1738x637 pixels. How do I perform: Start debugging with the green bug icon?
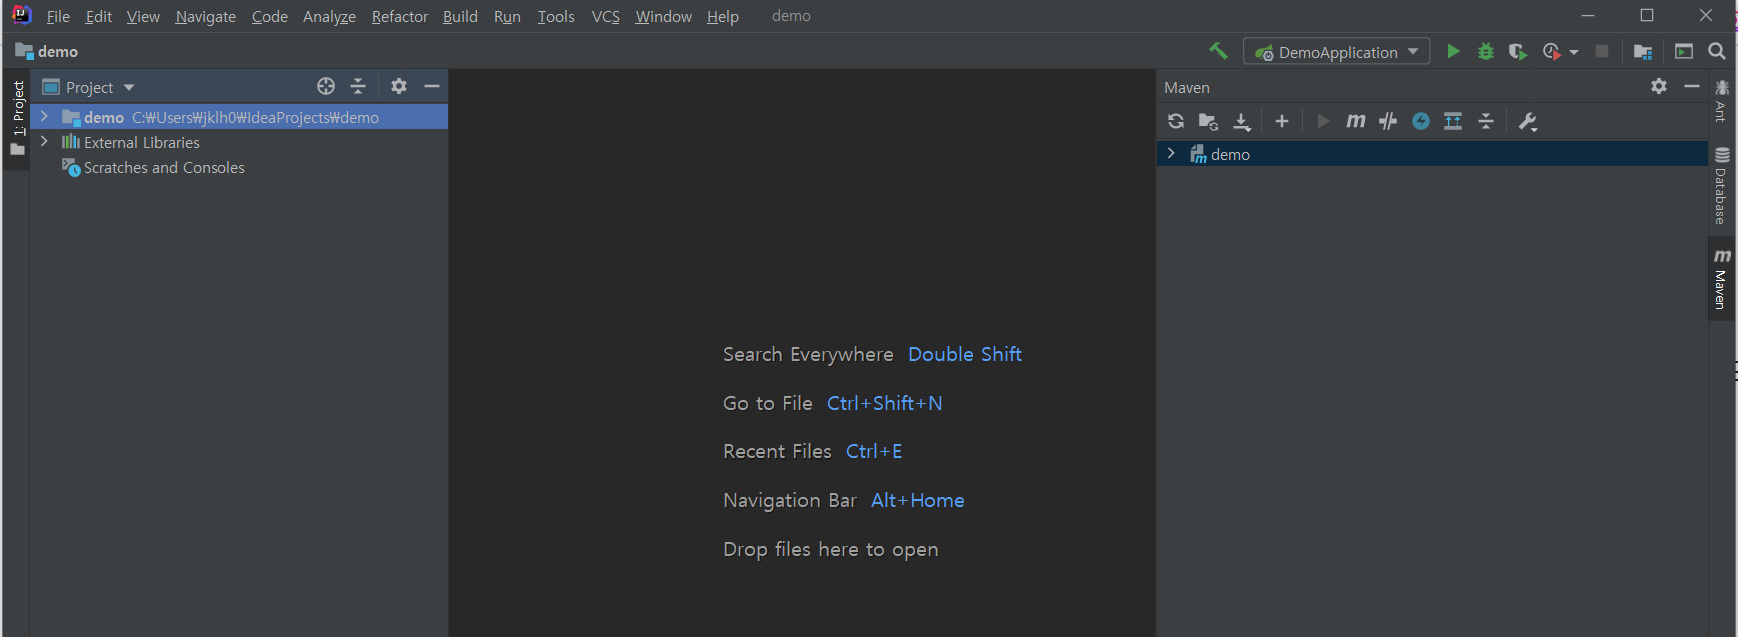1486,51
